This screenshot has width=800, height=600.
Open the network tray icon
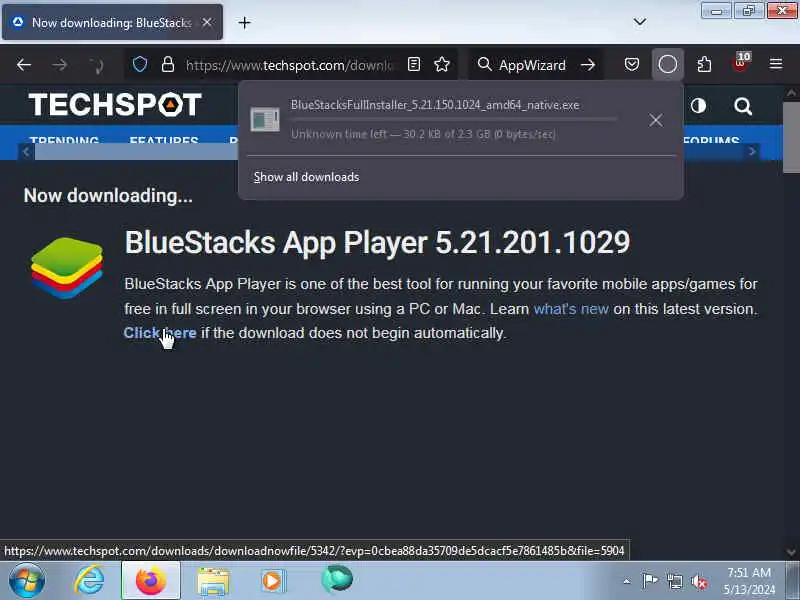[x=674, y=581]
